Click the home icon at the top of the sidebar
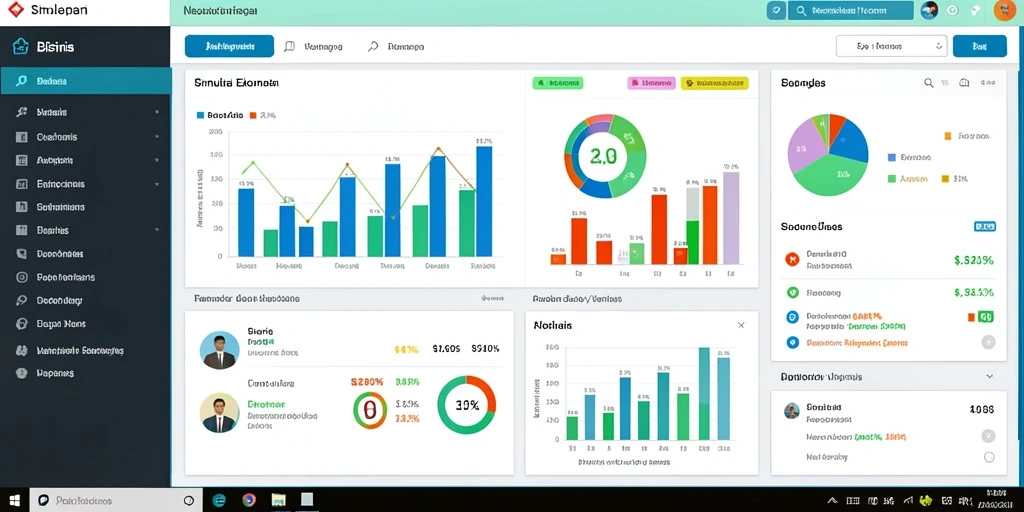 tap(21, 46)
